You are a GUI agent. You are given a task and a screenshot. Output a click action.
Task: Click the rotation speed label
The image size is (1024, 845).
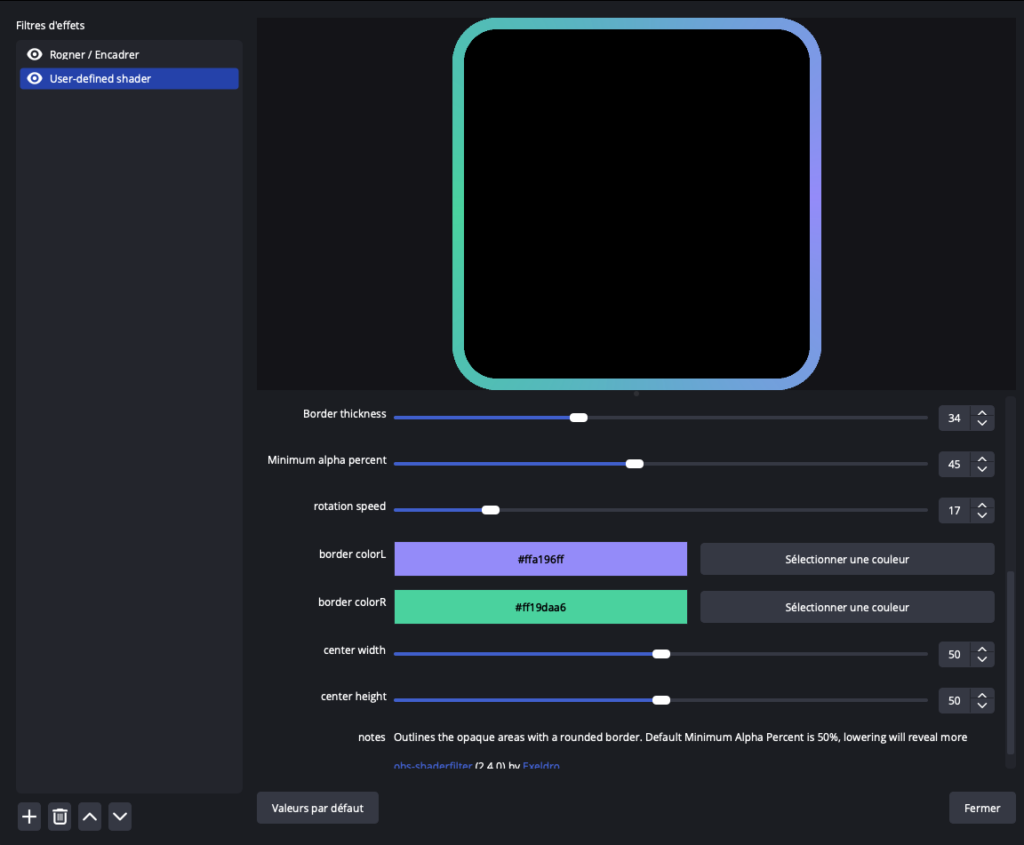(350, 507)
